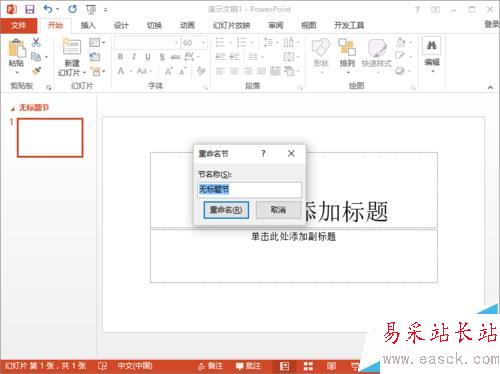This screenshot has height=374, width=500.
Task: Switch to the Slide Show tab
Action: (232, 25)
